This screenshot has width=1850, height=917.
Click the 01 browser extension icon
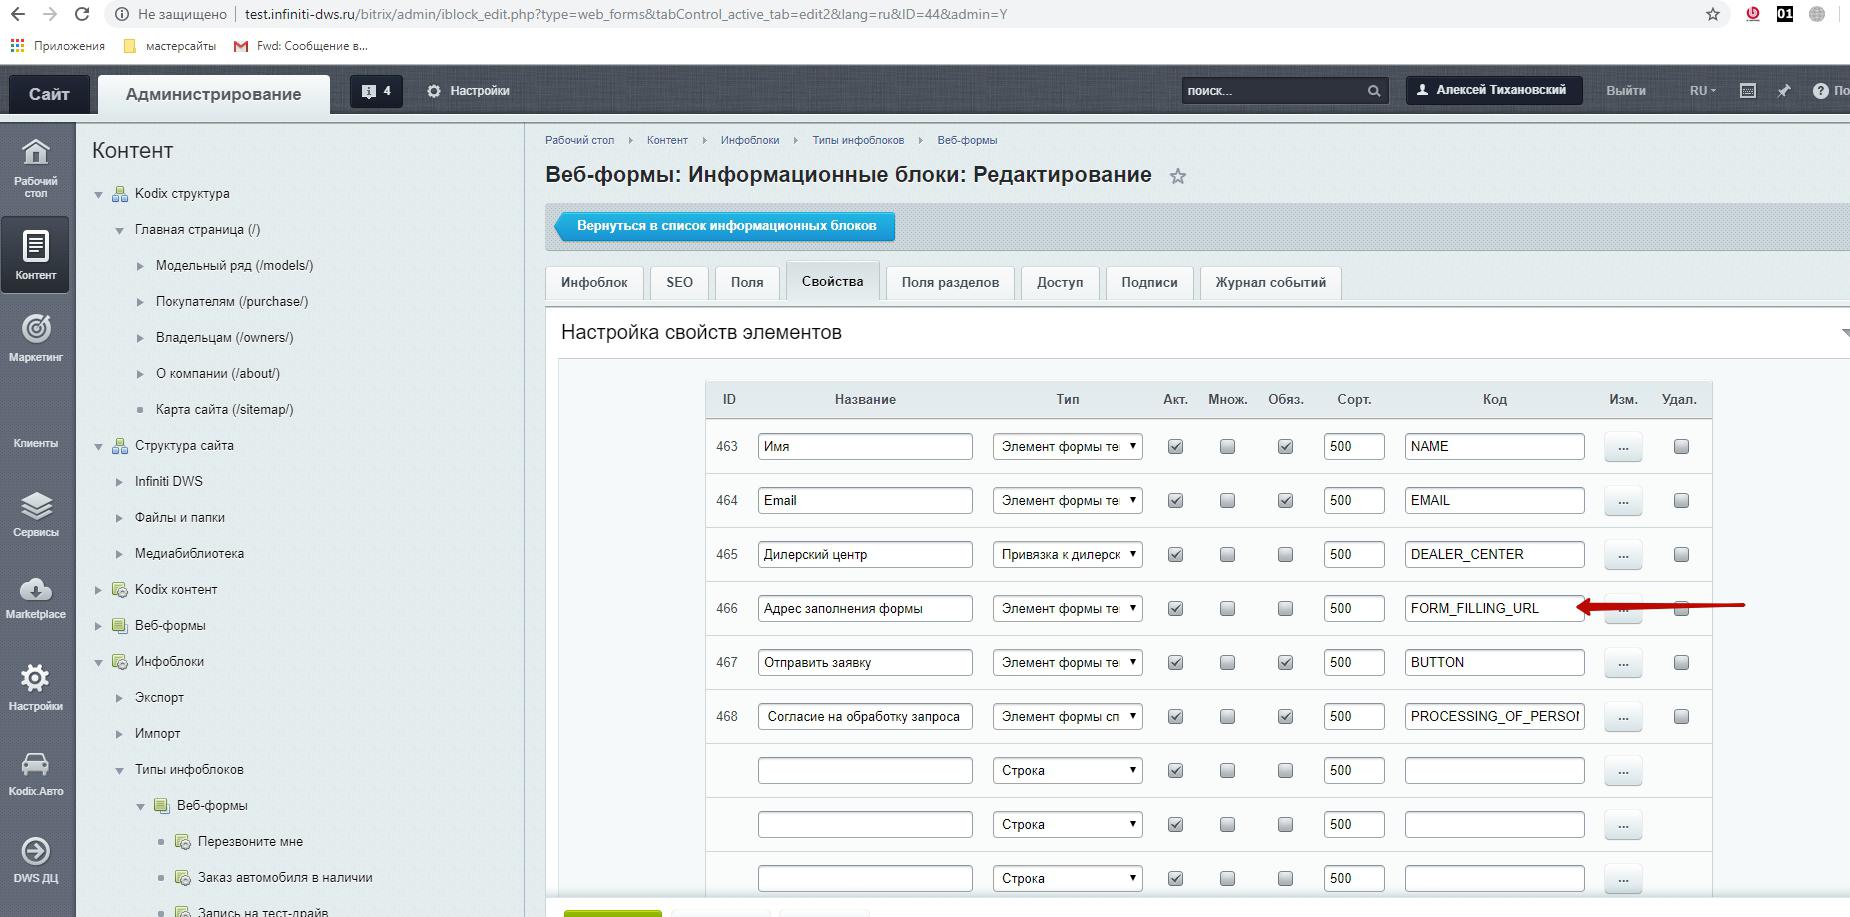pyautogui.click(x=1785, y=14)
